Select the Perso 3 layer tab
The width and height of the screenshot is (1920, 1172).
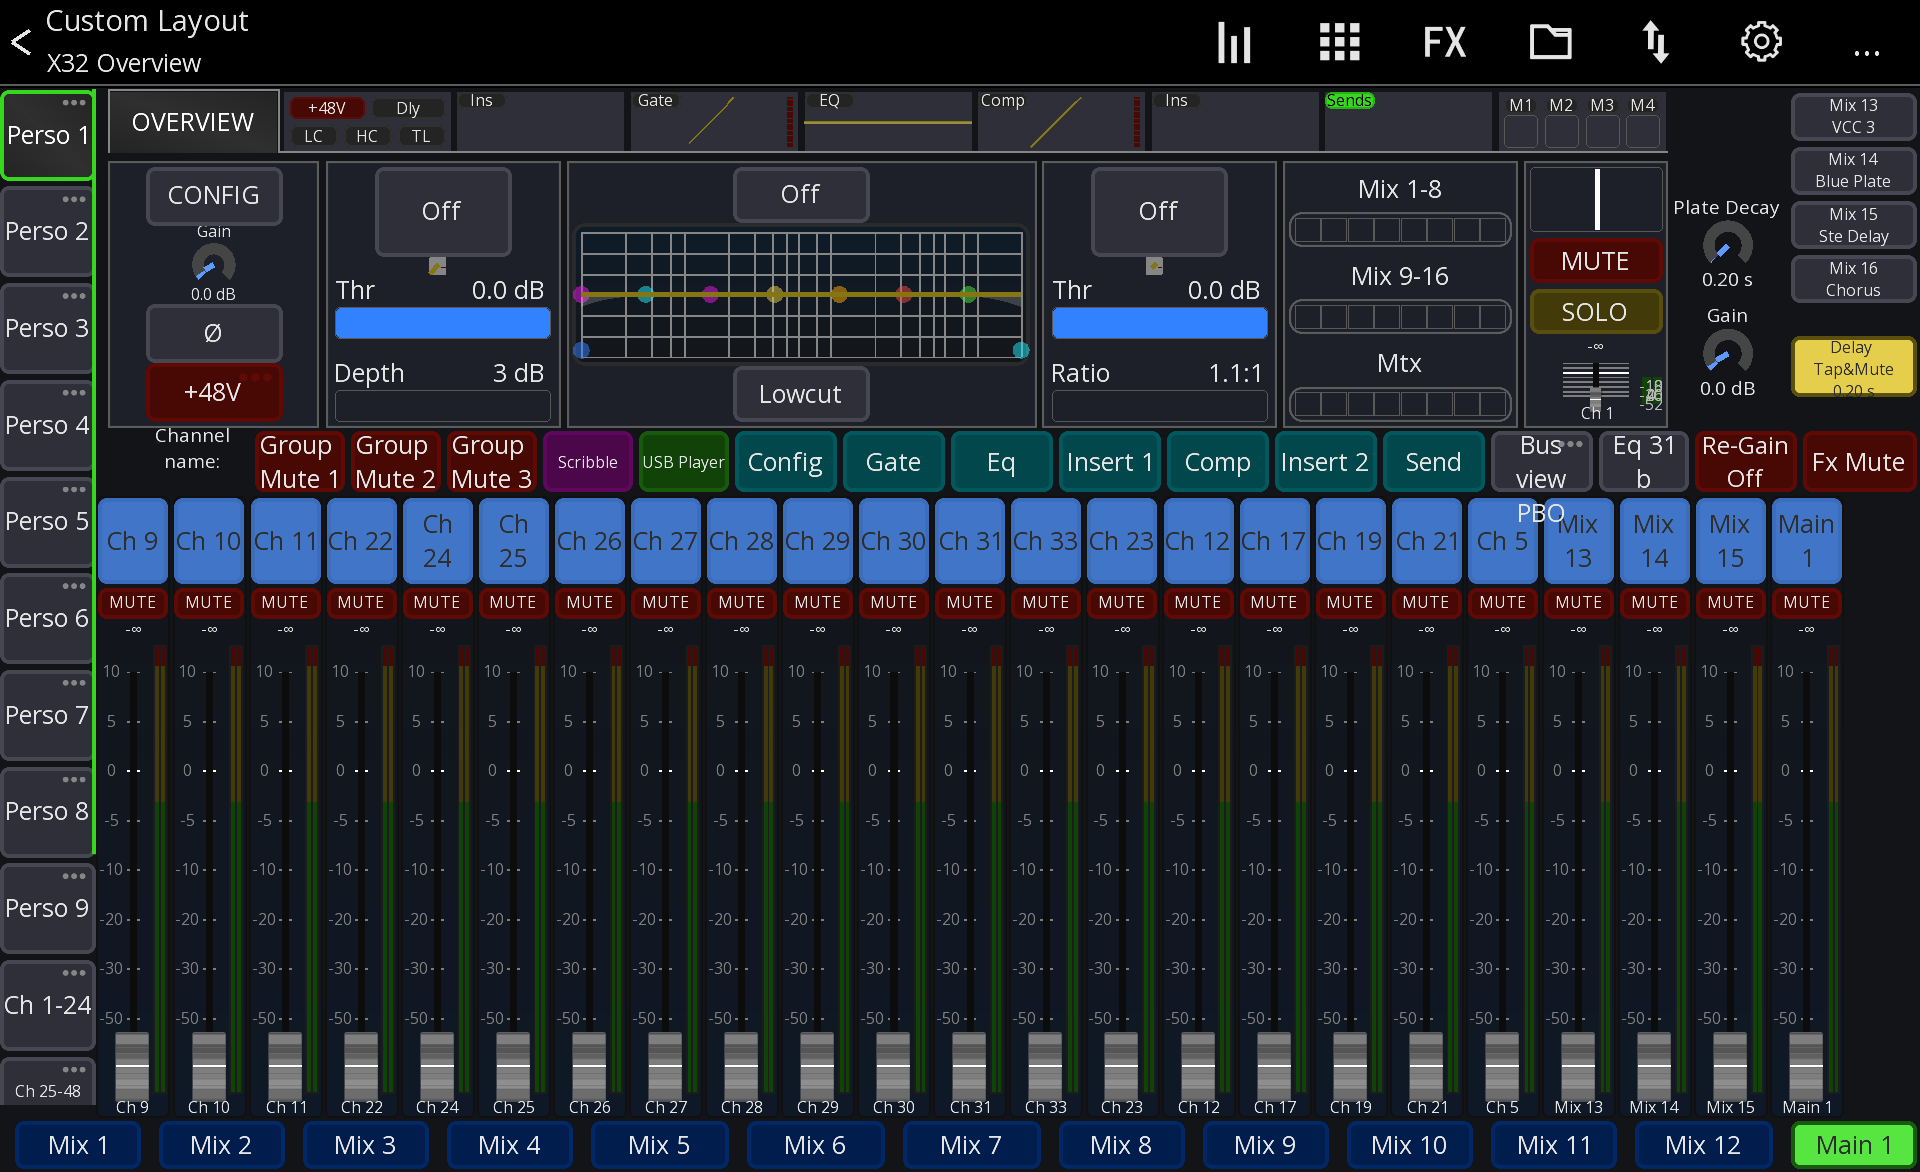tap(47, 328)
